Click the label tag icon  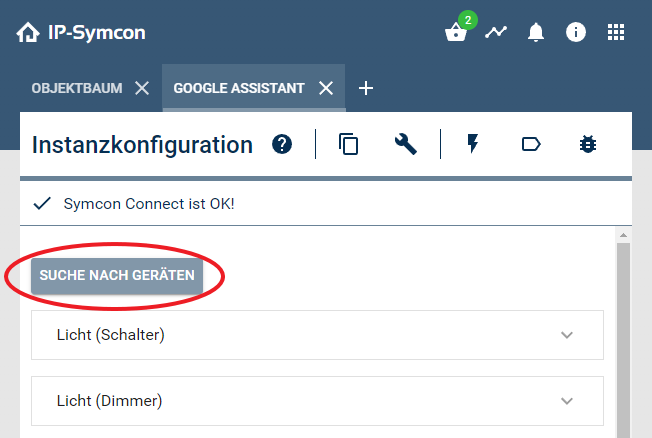(531, 145)
